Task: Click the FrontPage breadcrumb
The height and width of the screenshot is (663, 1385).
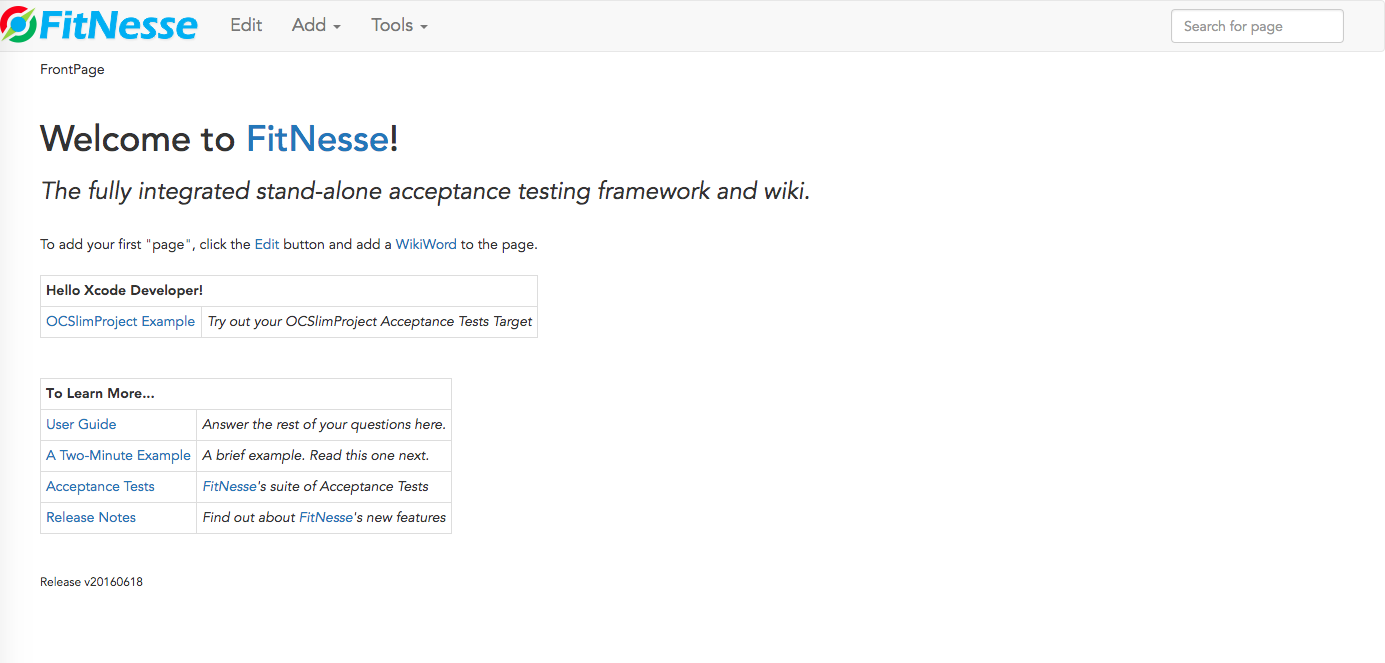Action: point(72,69)
